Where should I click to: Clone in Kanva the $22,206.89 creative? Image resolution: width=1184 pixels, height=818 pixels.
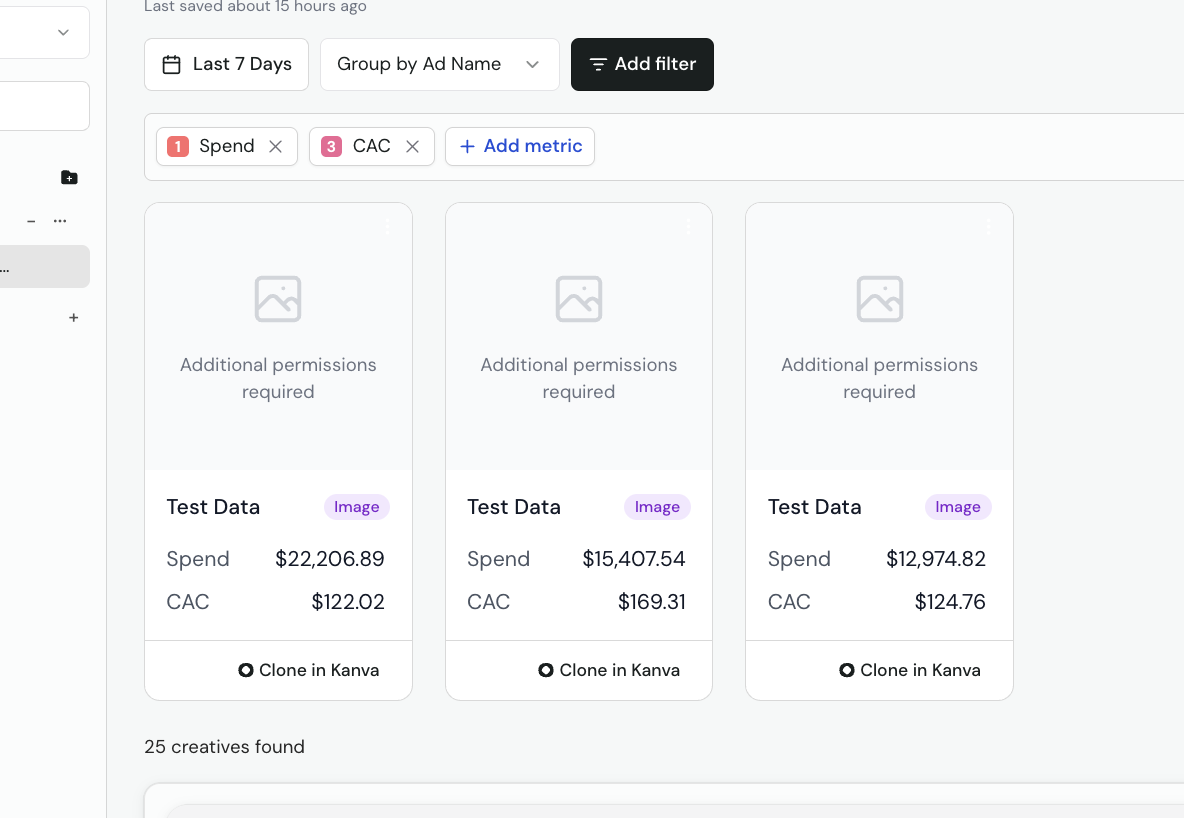pos(309,671)
